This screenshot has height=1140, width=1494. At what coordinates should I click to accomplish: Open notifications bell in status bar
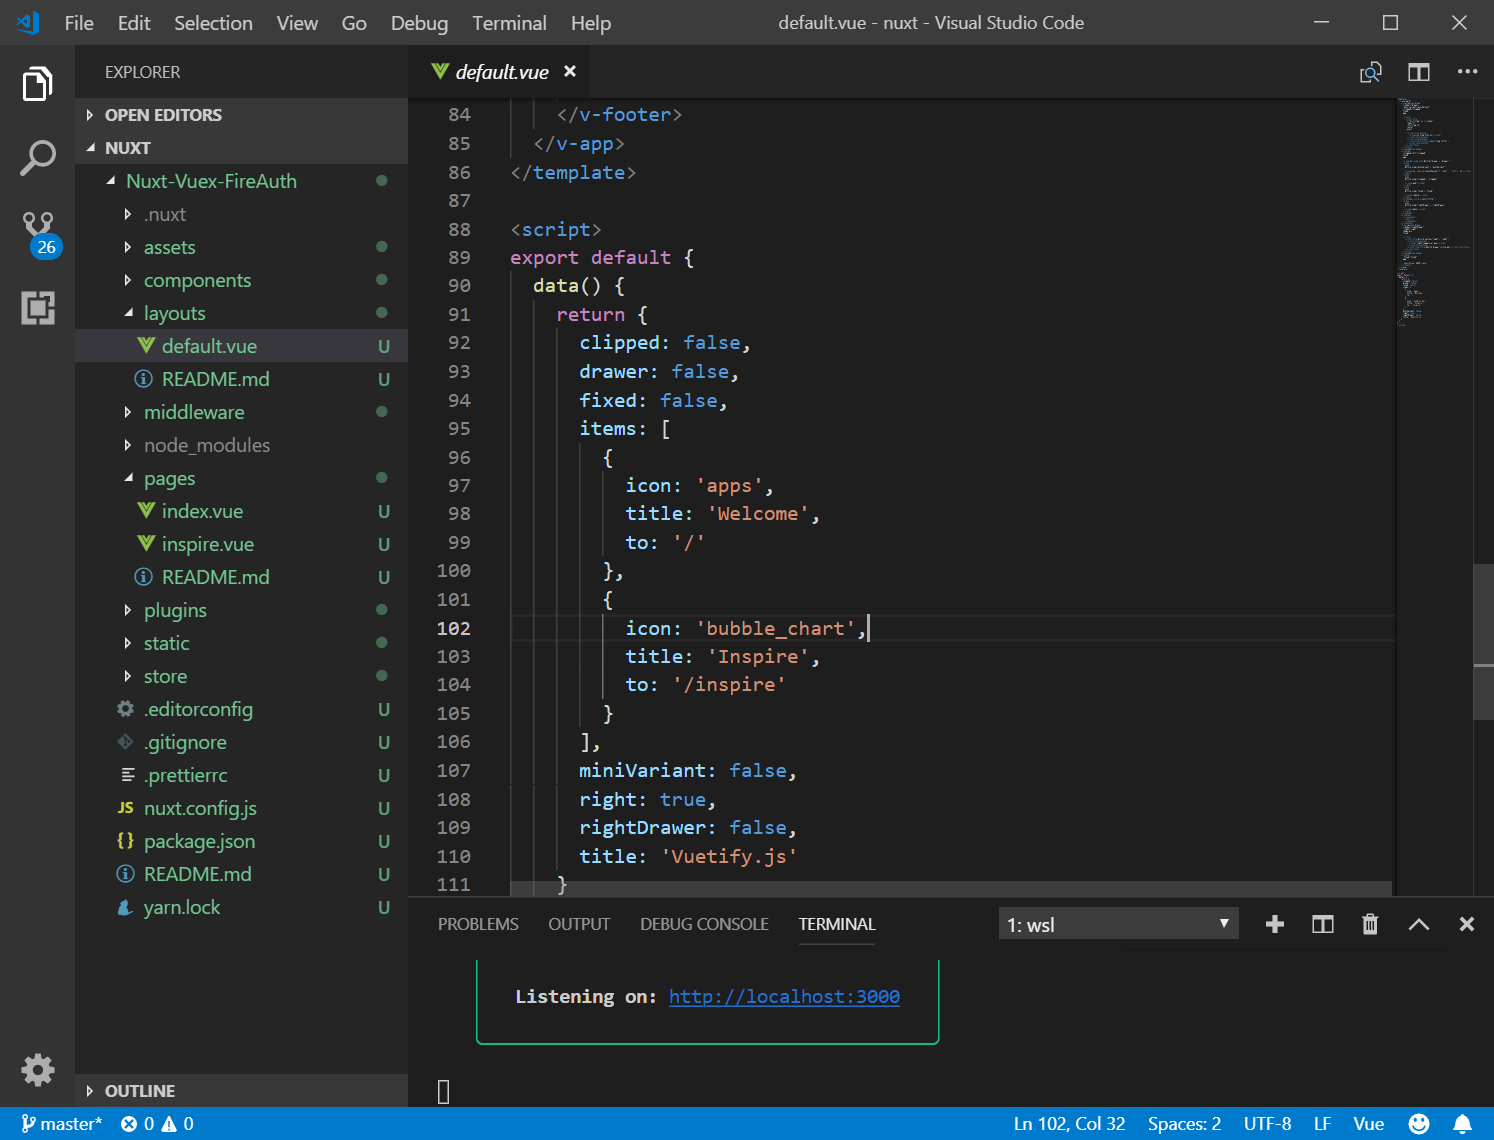point(1462,1124)
